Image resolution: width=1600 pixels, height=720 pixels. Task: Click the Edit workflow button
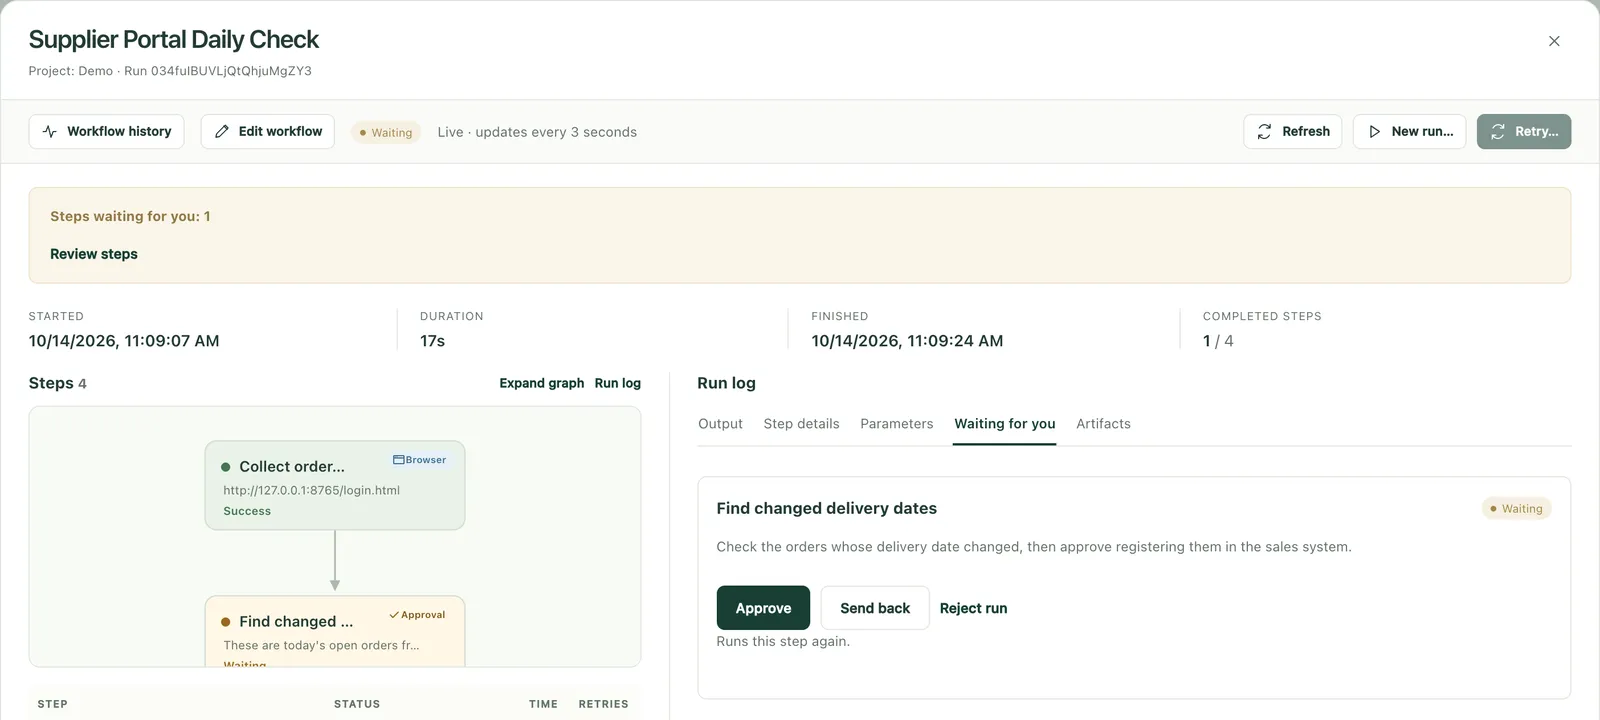pos(268,131)
